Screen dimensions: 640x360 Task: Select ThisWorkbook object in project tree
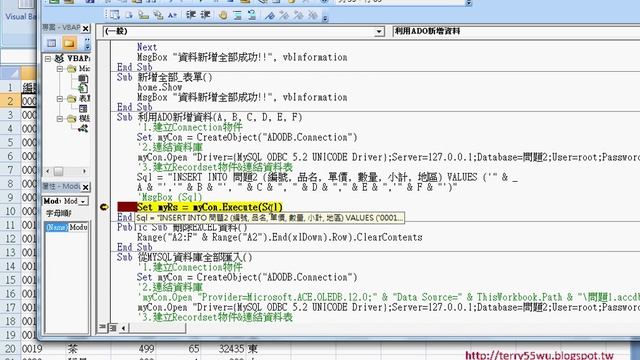pyautogui.click(x=83, y=88)
